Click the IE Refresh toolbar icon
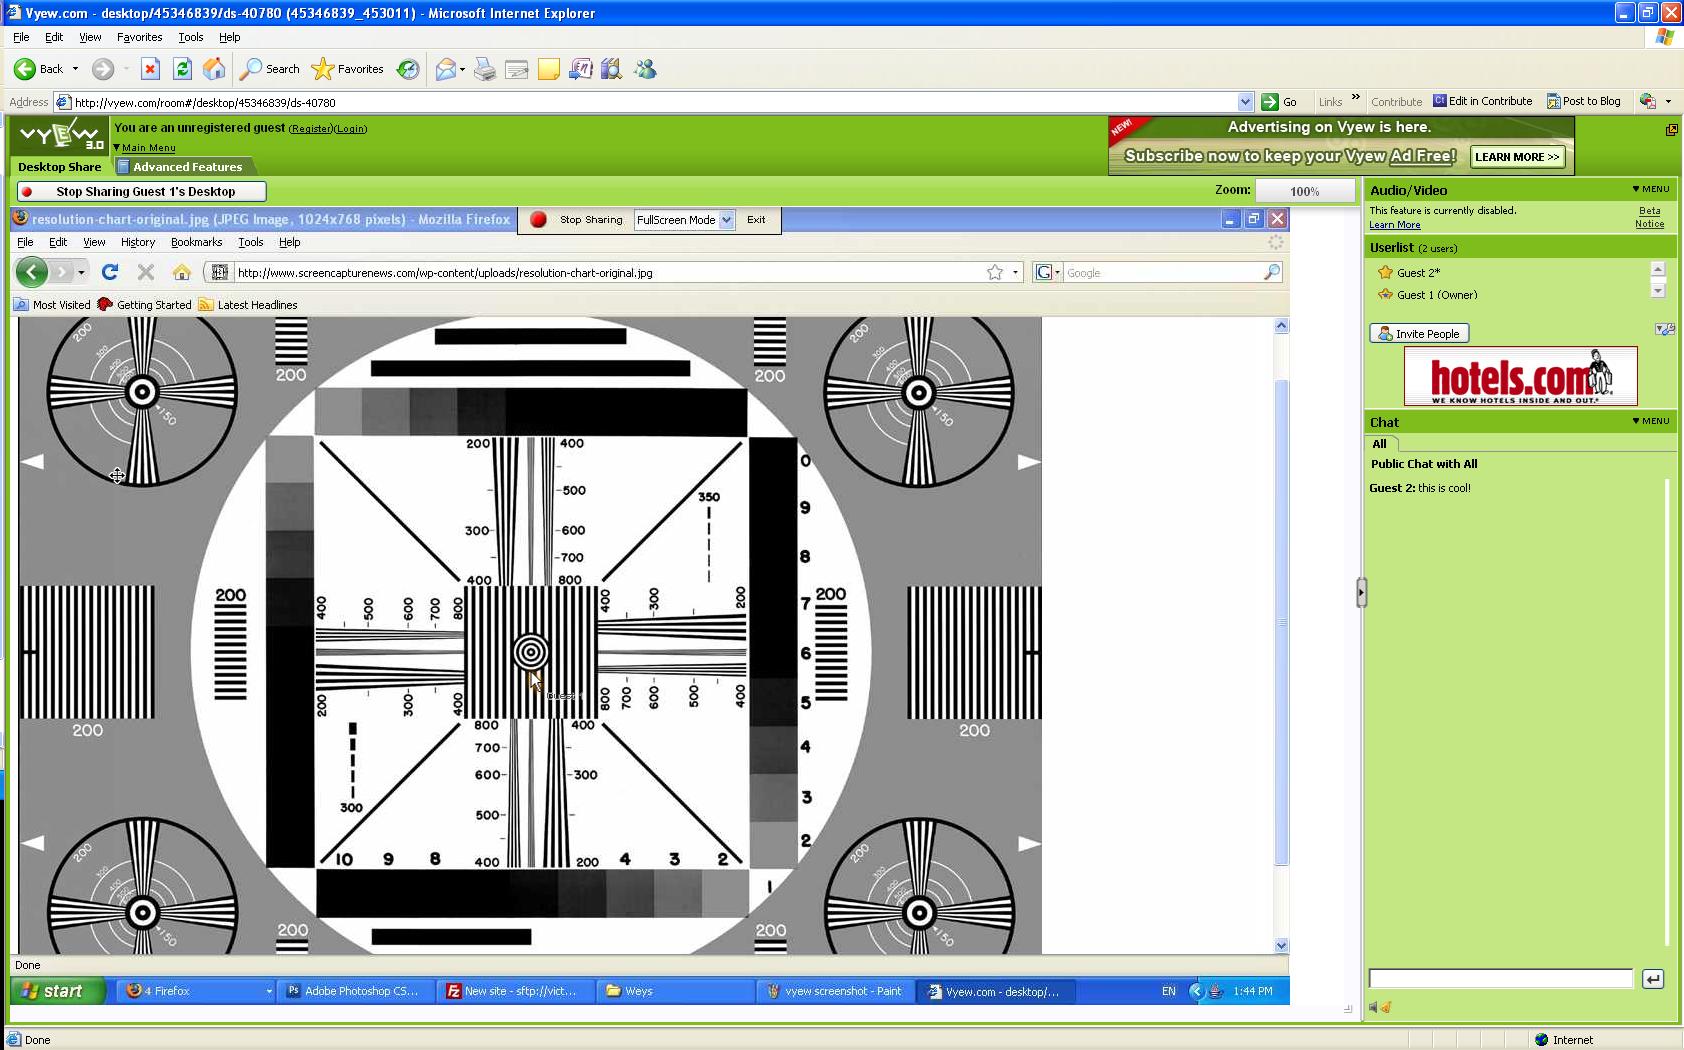Image resolution: width=1684 pixels, height=1050 pixels. click(182, 69)
